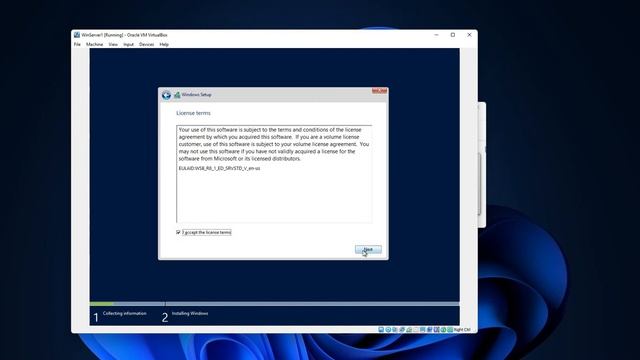Click the EULAID text line

(219, 168)
